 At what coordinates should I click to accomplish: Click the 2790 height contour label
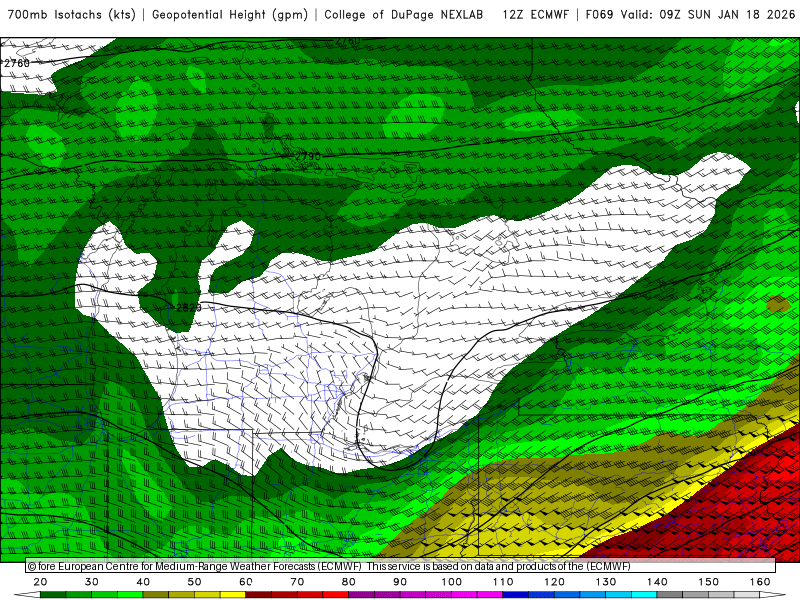click(308, 156)
